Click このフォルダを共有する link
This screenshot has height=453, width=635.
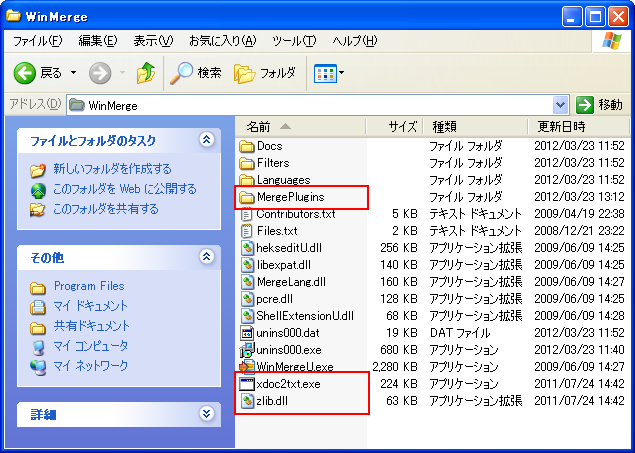(106, 209)
